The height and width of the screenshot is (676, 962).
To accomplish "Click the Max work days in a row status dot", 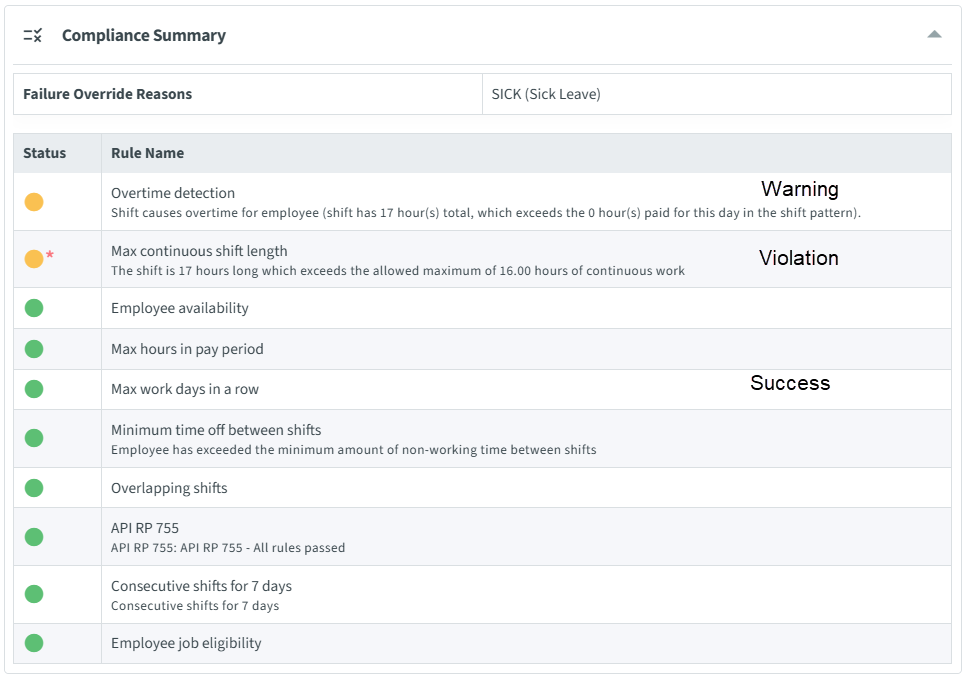I will (34, 389).
